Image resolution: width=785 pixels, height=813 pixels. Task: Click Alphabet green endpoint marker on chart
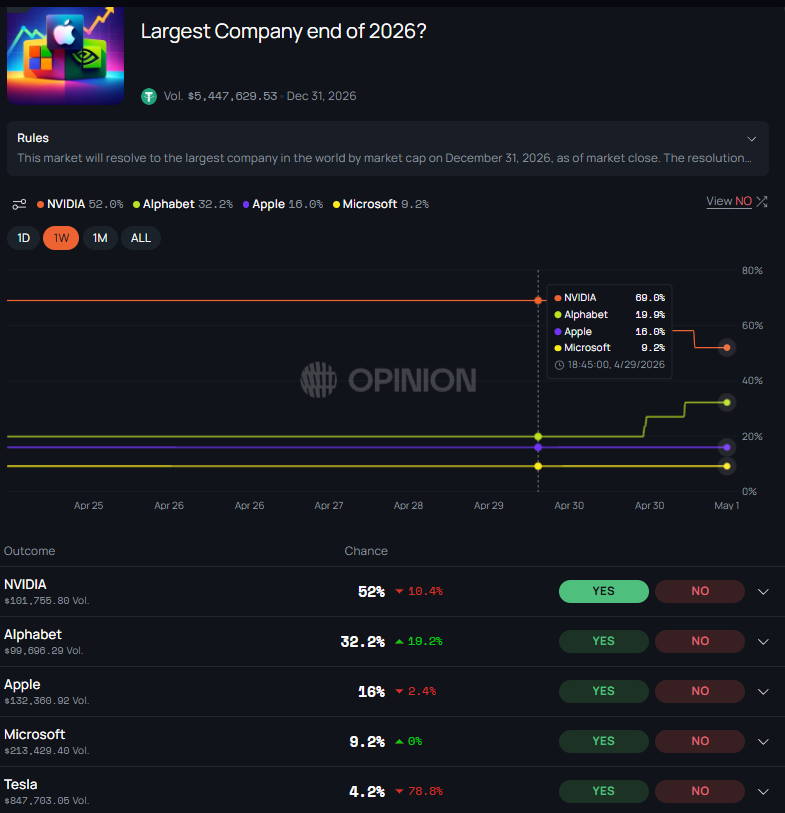[727, 402]
